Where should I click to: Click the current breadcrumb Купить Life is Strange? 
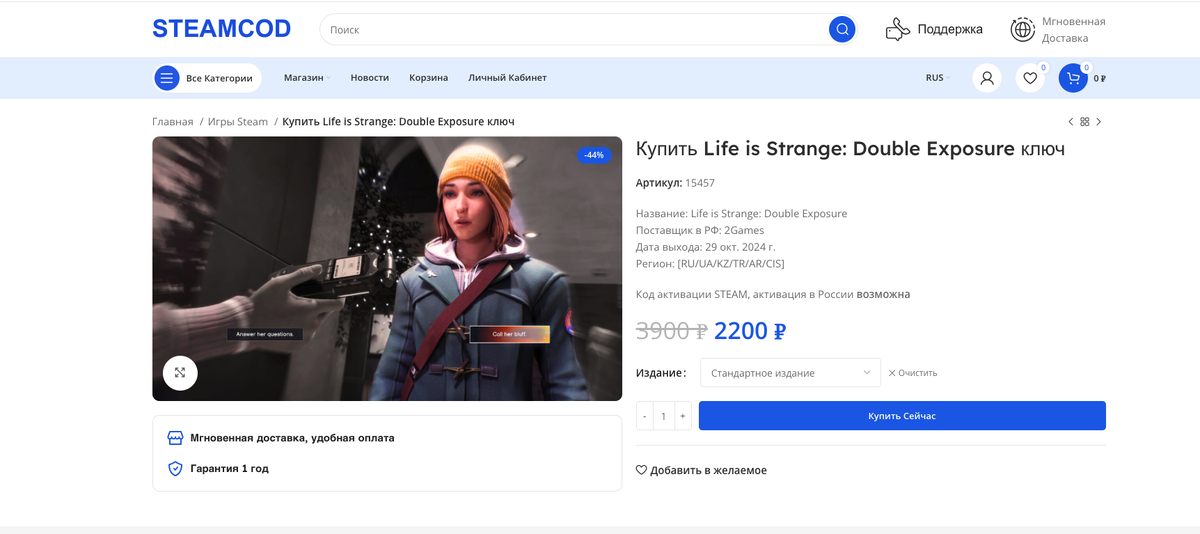398,122
